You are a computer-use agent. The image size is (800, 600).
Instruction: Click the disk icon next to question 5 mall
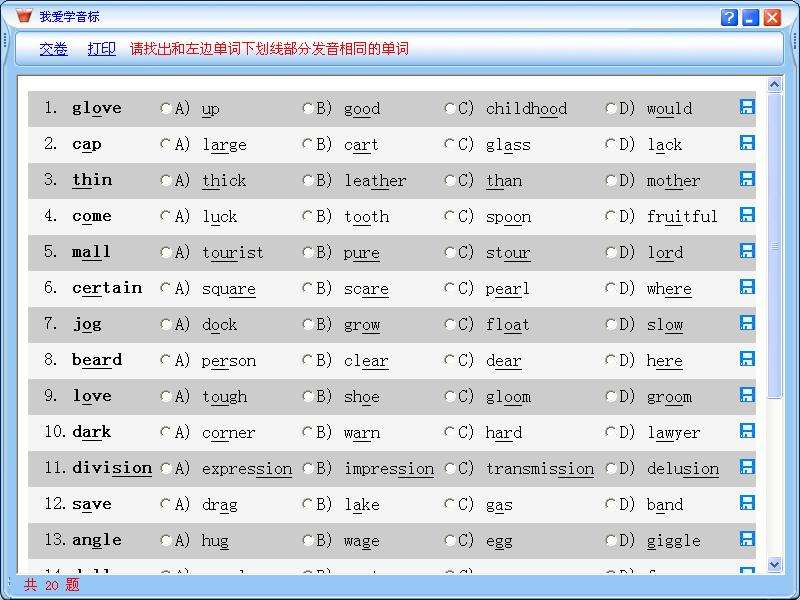click(746, 251)
